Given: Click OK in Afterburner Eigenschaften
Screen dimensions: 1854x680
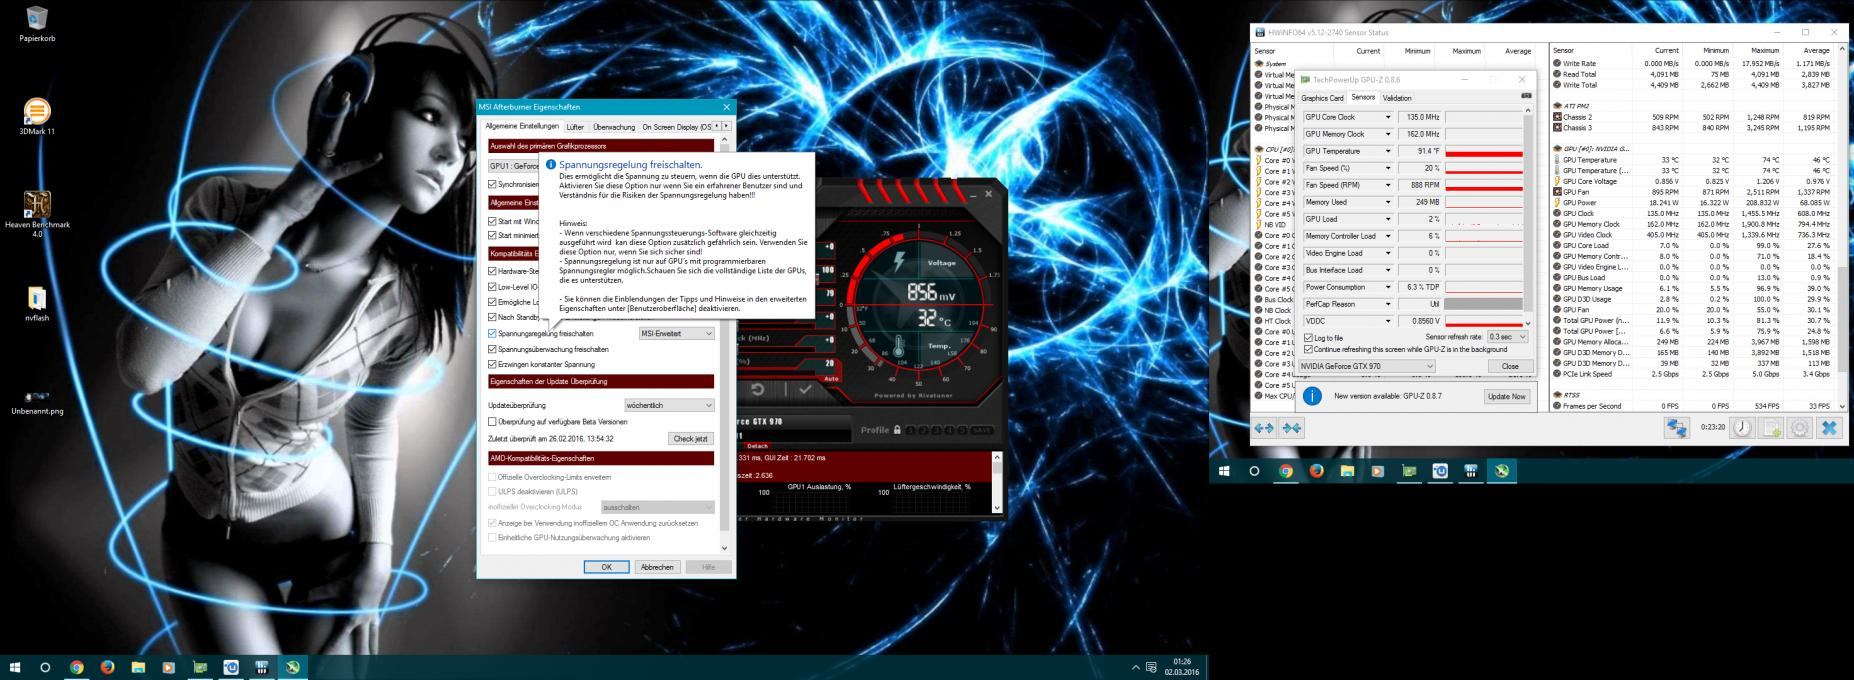Looking at the screenshot, I should (x=606, y=567).
